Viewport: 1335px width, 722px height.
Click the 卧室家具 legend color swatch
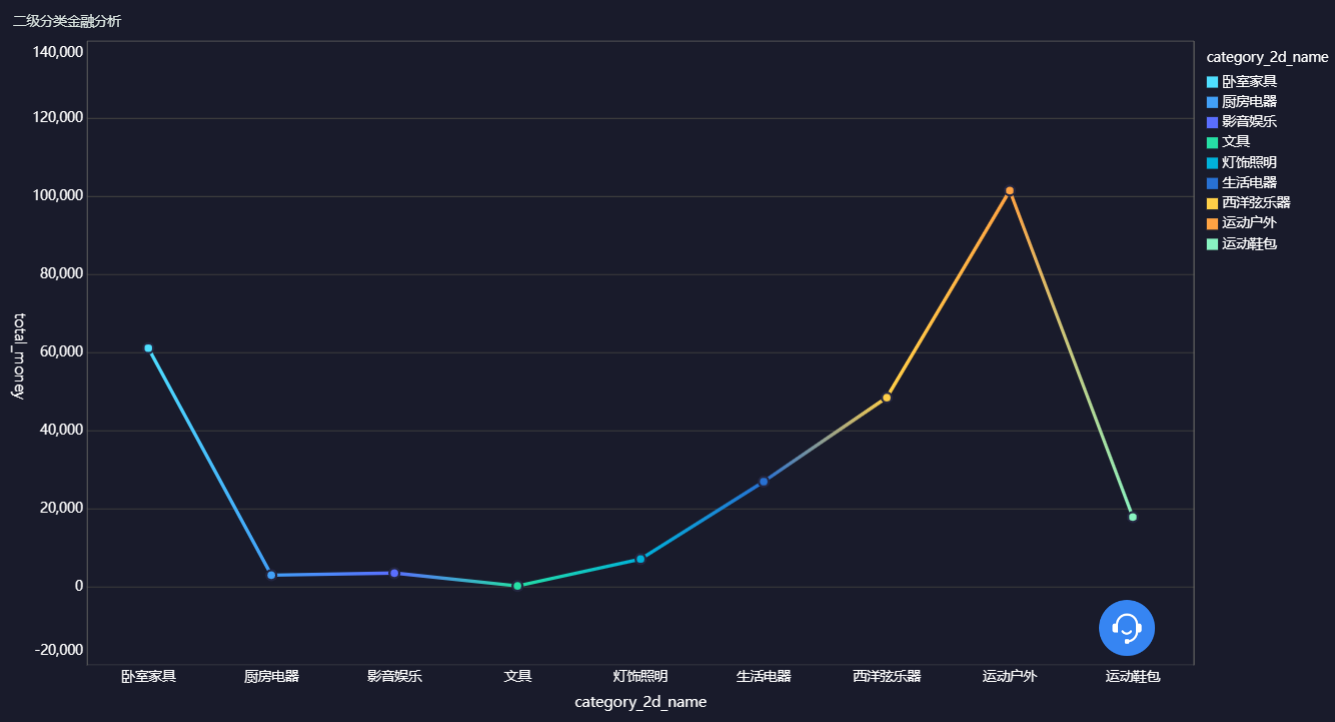click(x=1213, y=82)
